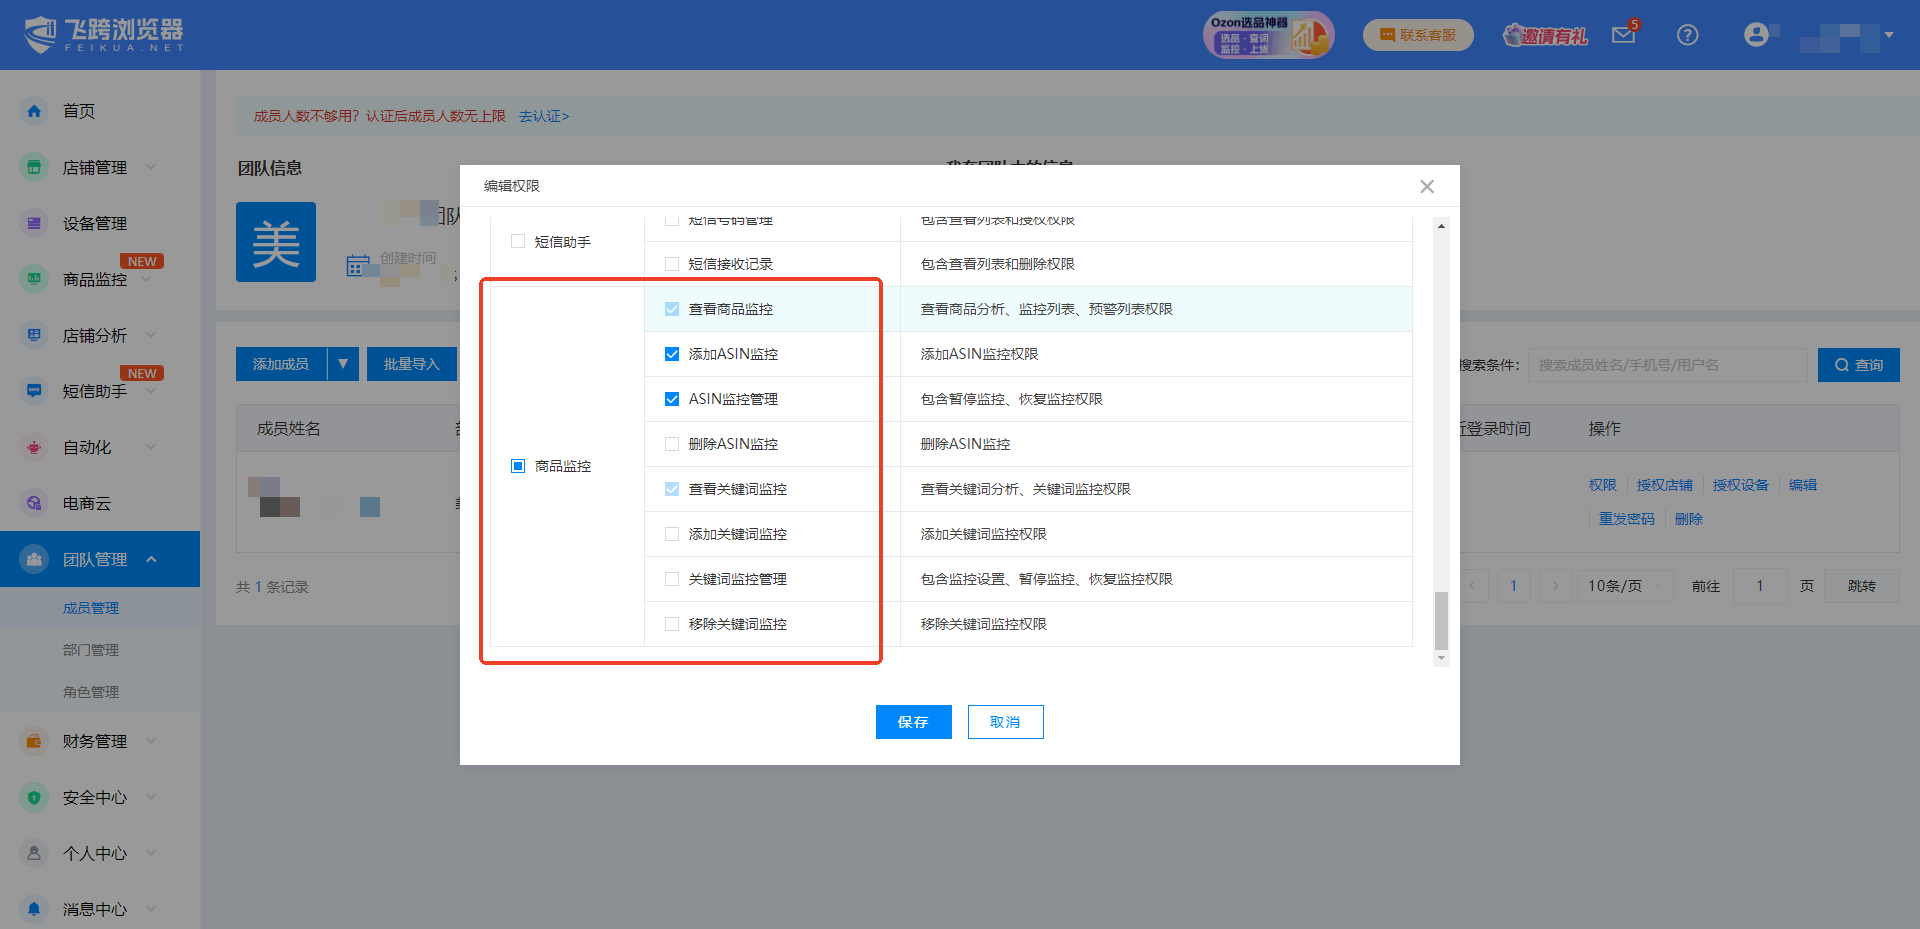1920x929 pixels.
Task: Open the 商品监控 sidebar section
Action: [95, 279]
